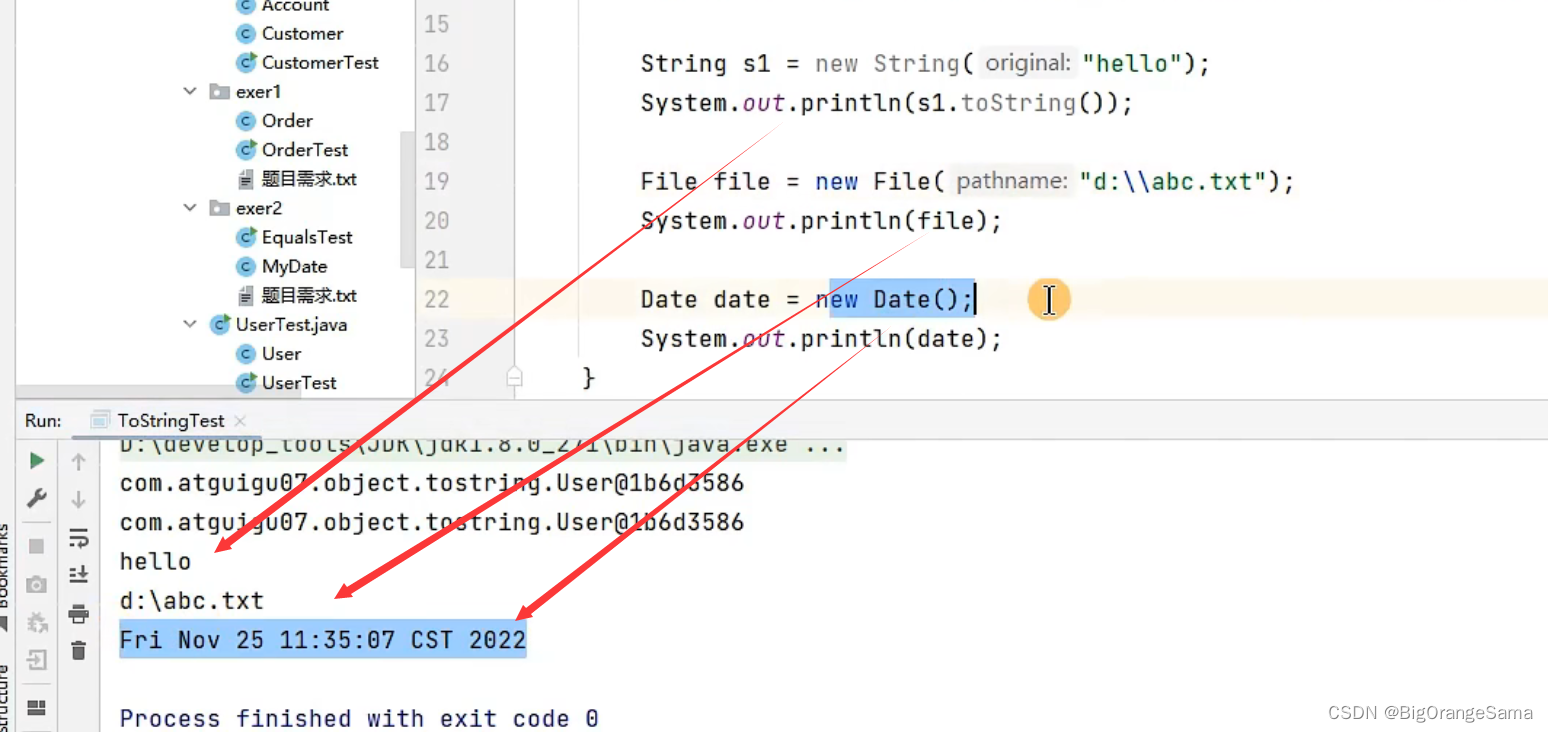Click the fold marker at line 24

click(x=514, y=377)
